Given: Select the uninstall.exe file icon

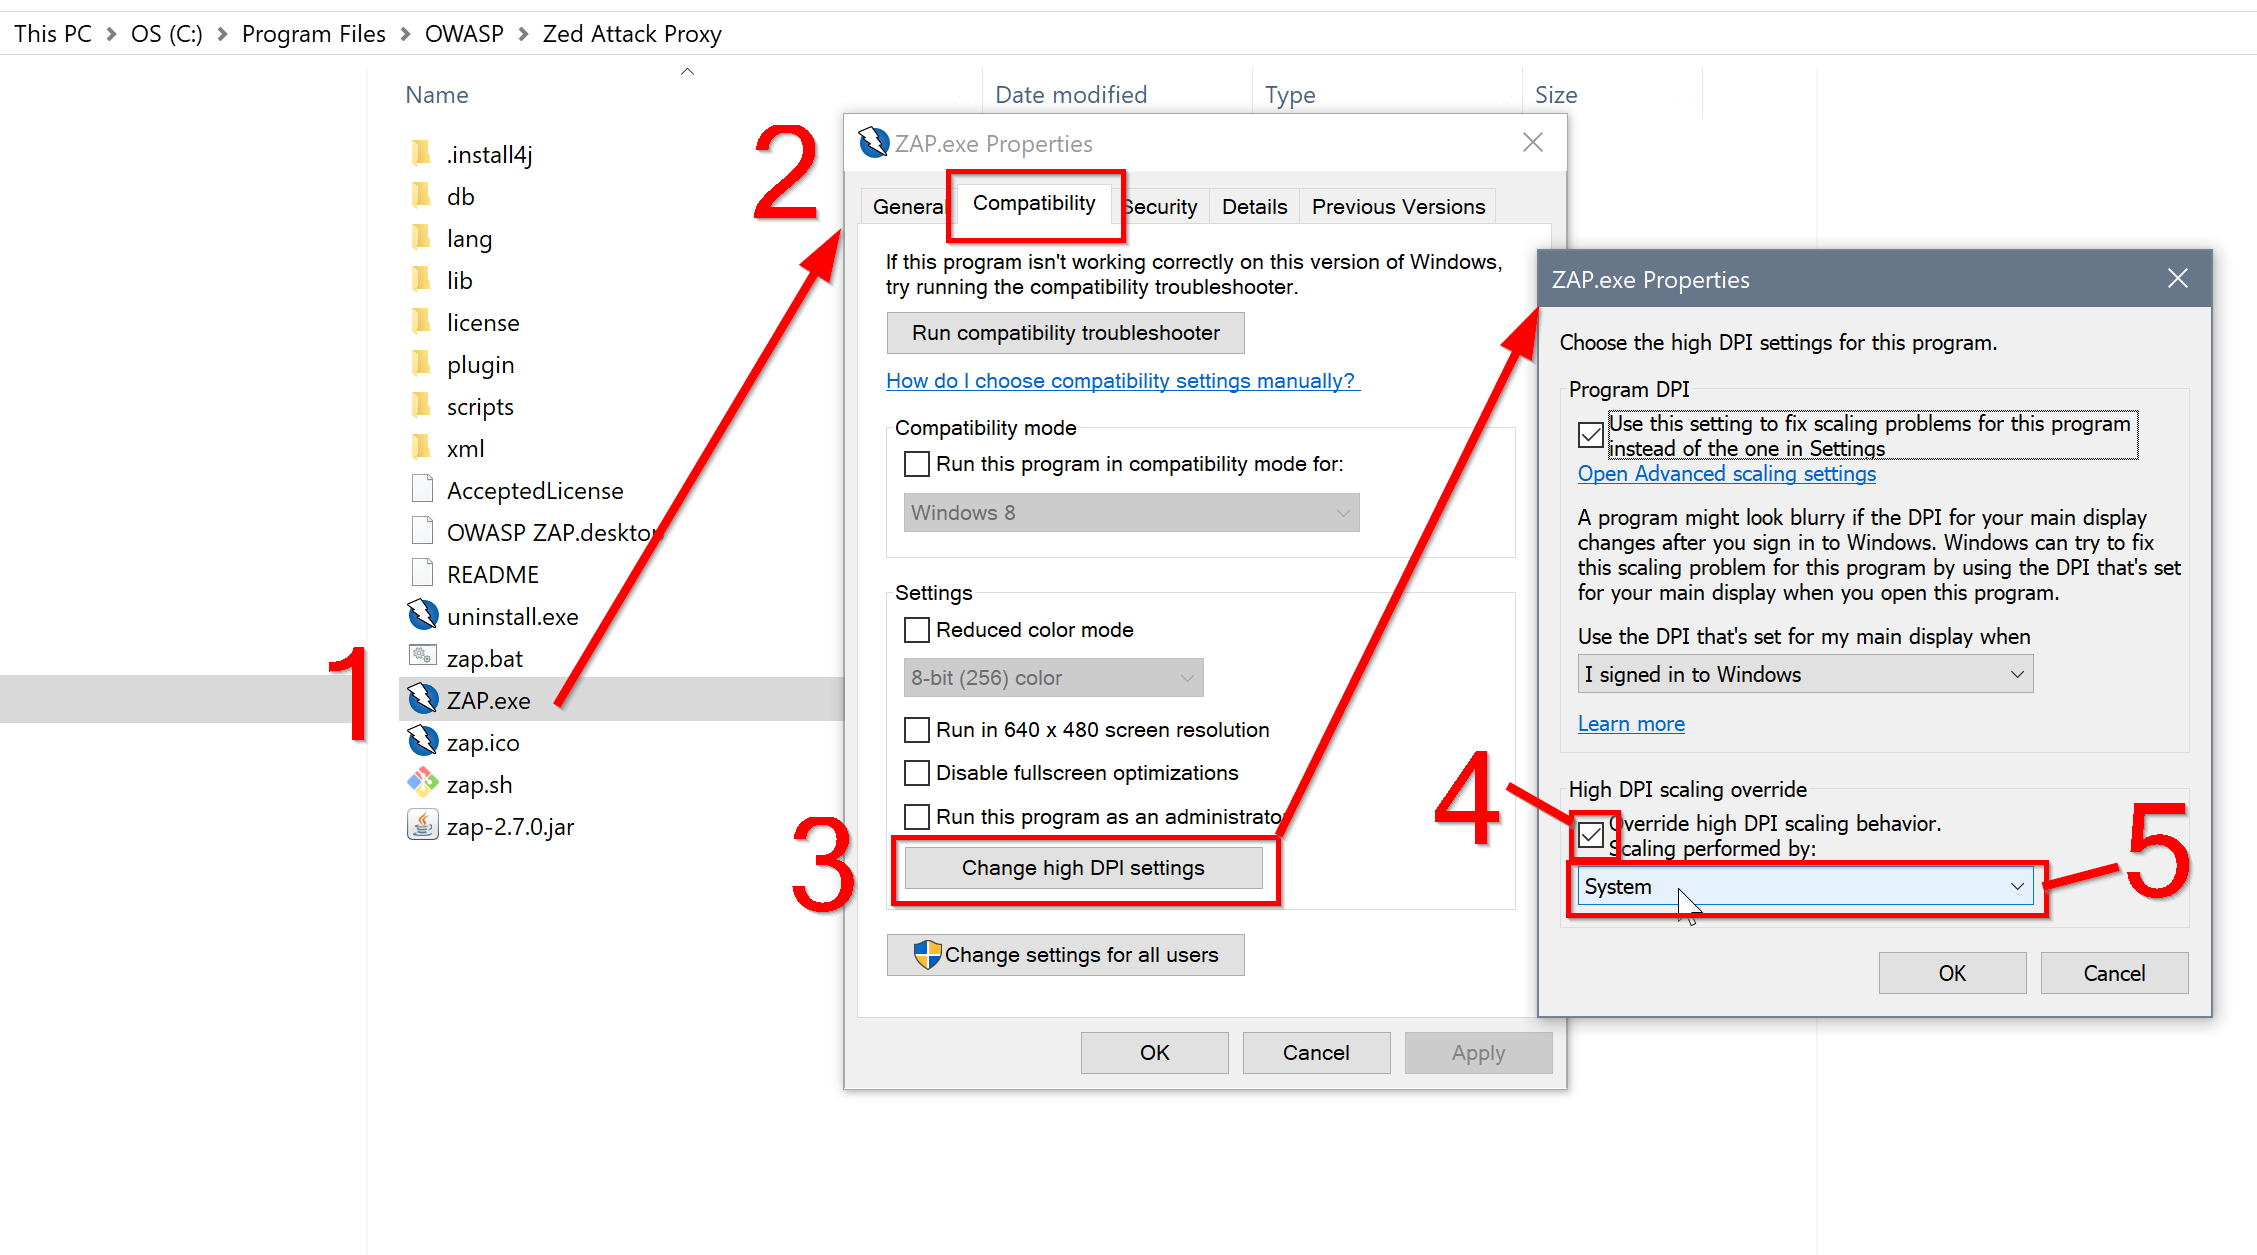Looking at the screenshot, I should tap(422, 615).
